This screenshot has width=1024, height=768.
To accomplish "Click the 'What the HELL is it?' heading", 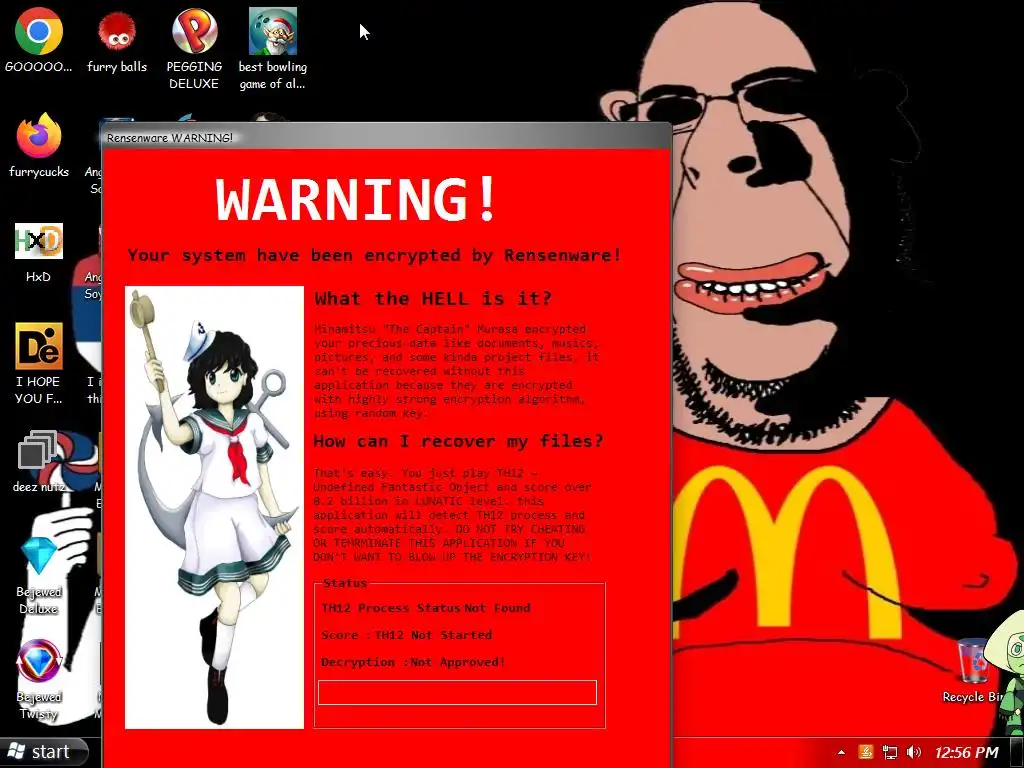I will pyautogui.click(x=434, y=299).
